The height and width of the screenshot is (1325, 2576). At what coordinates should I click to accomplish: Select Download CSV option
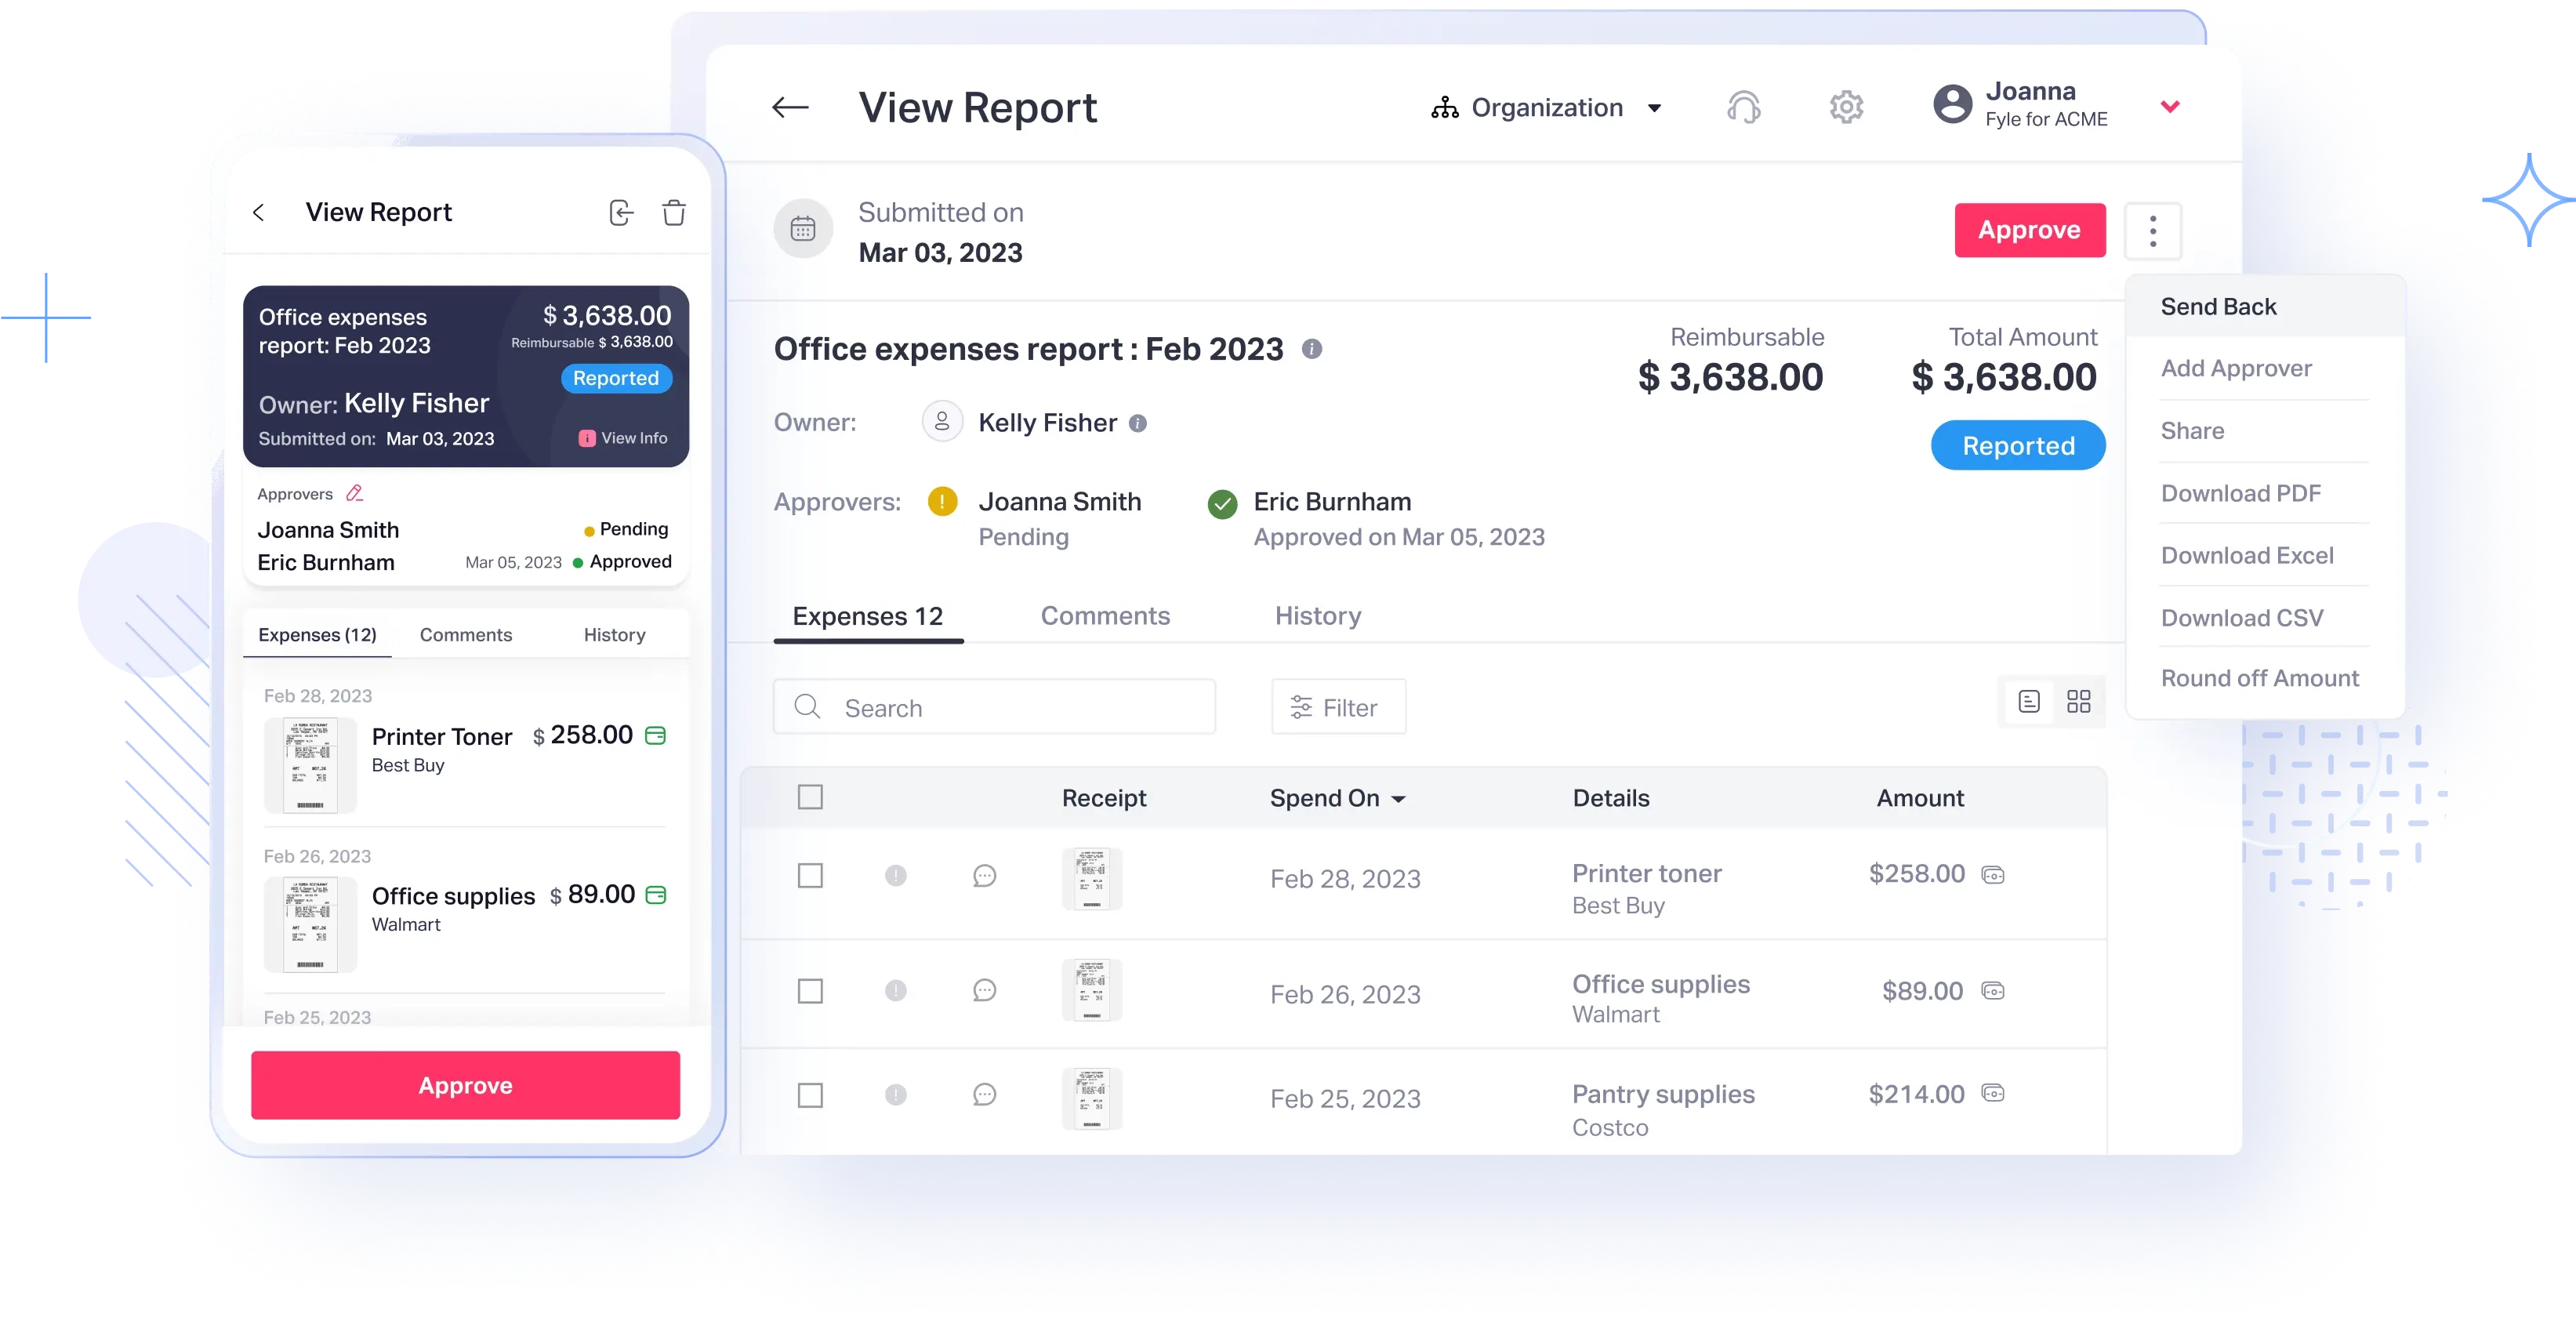(2241, 618)
